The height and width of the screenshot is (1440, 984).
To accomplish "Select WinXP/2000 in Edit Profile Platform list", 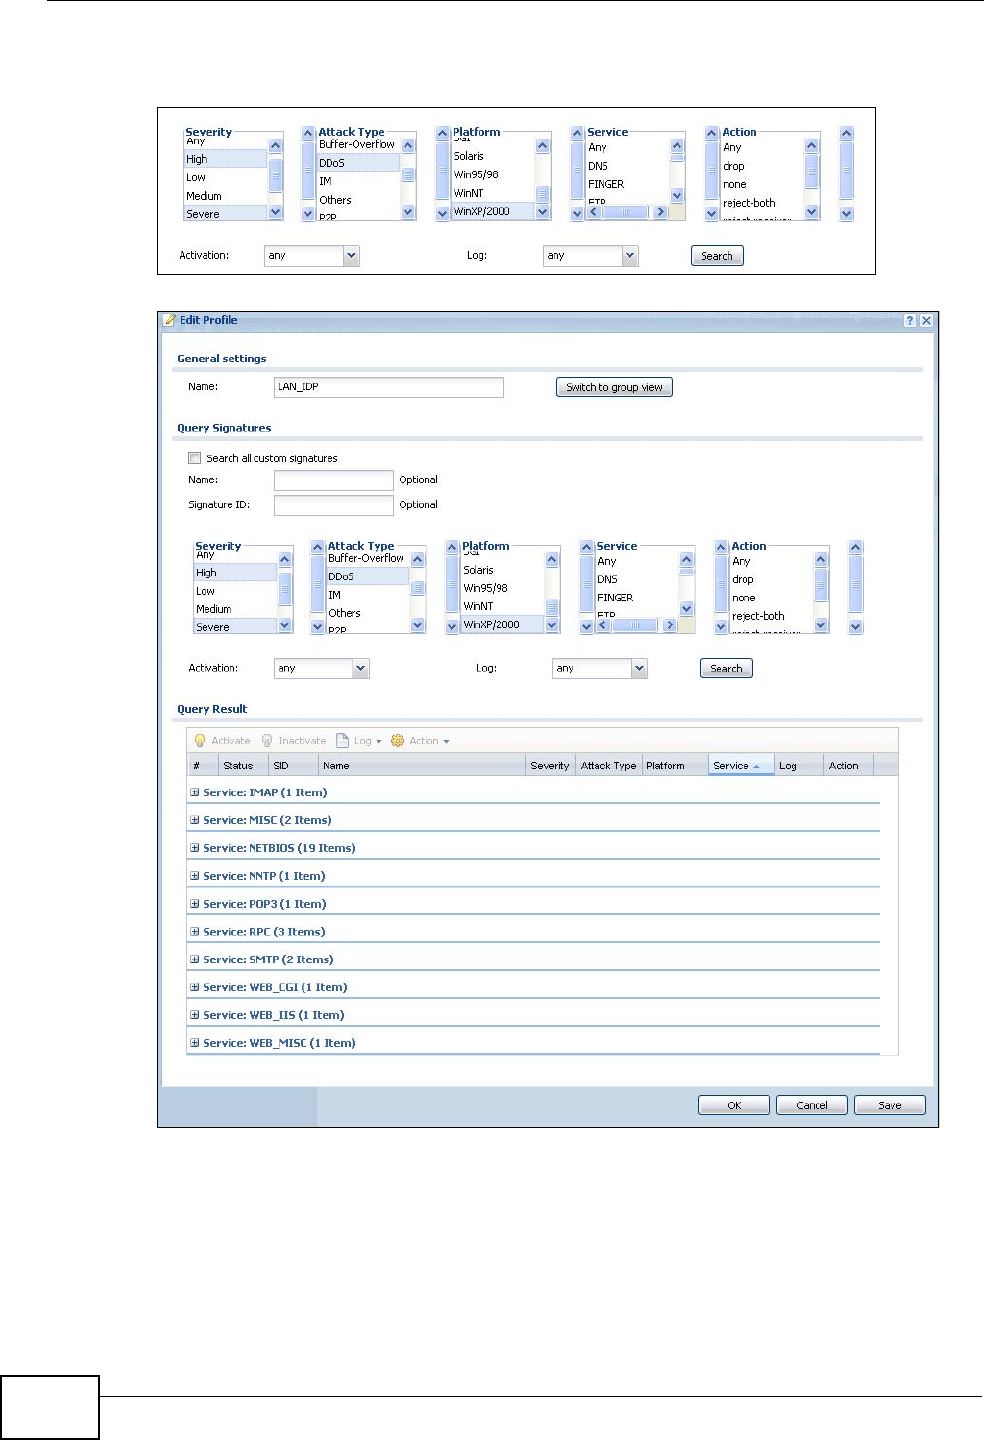I will pos(502,624).
